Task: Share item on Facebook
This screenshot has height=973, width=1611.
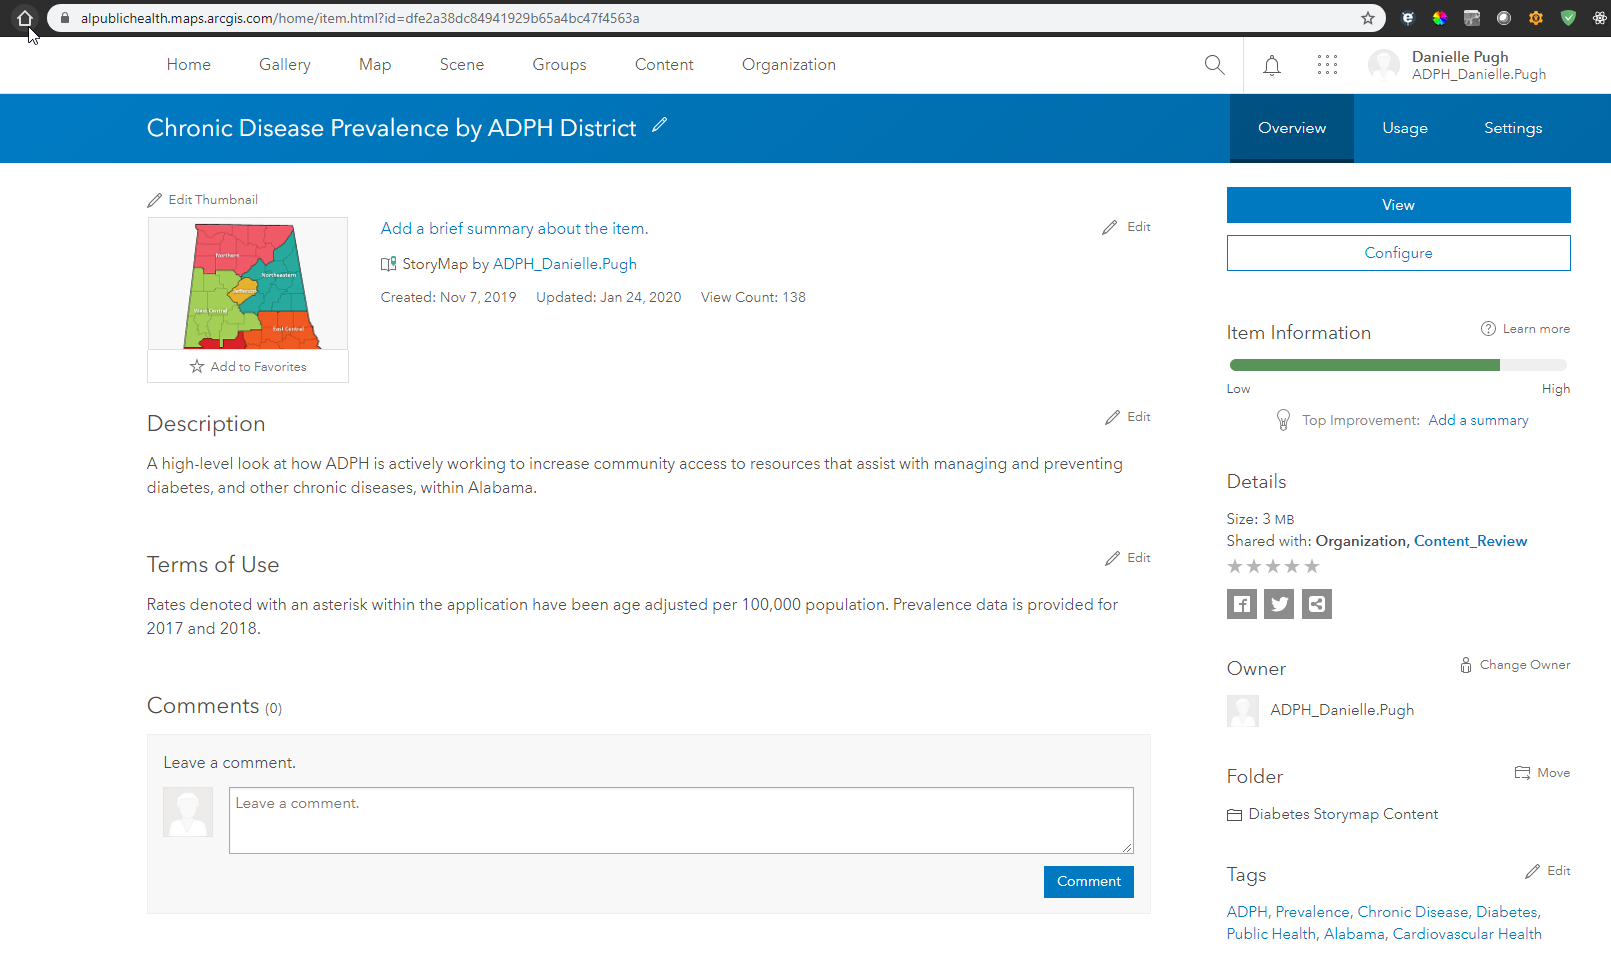Action: [1242, 604]
